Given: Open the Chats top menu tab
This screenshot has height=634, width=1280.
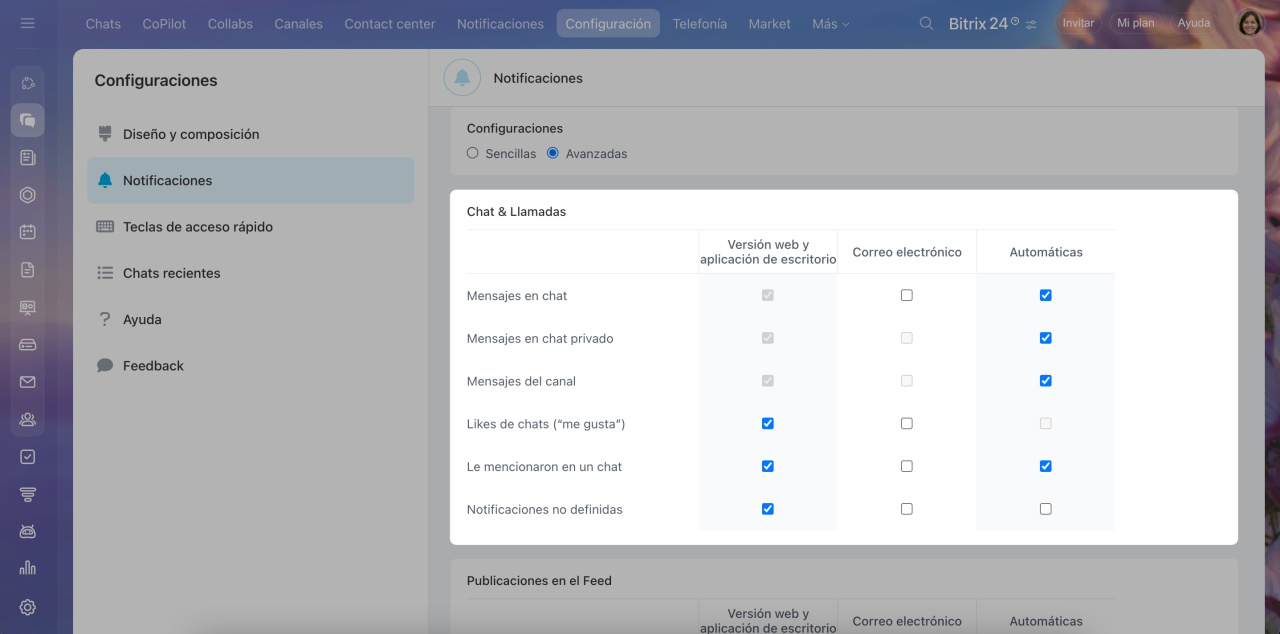Looking at the screenshot, I should [103, 23].
